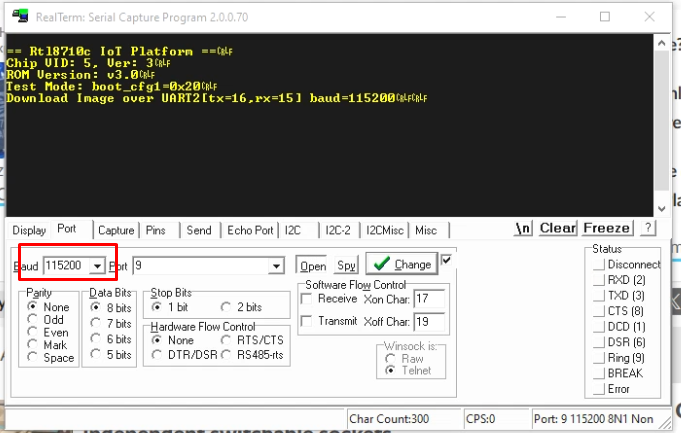681x433 pixels.
Task: Switch to the Port tab
Action: point(66,228)
